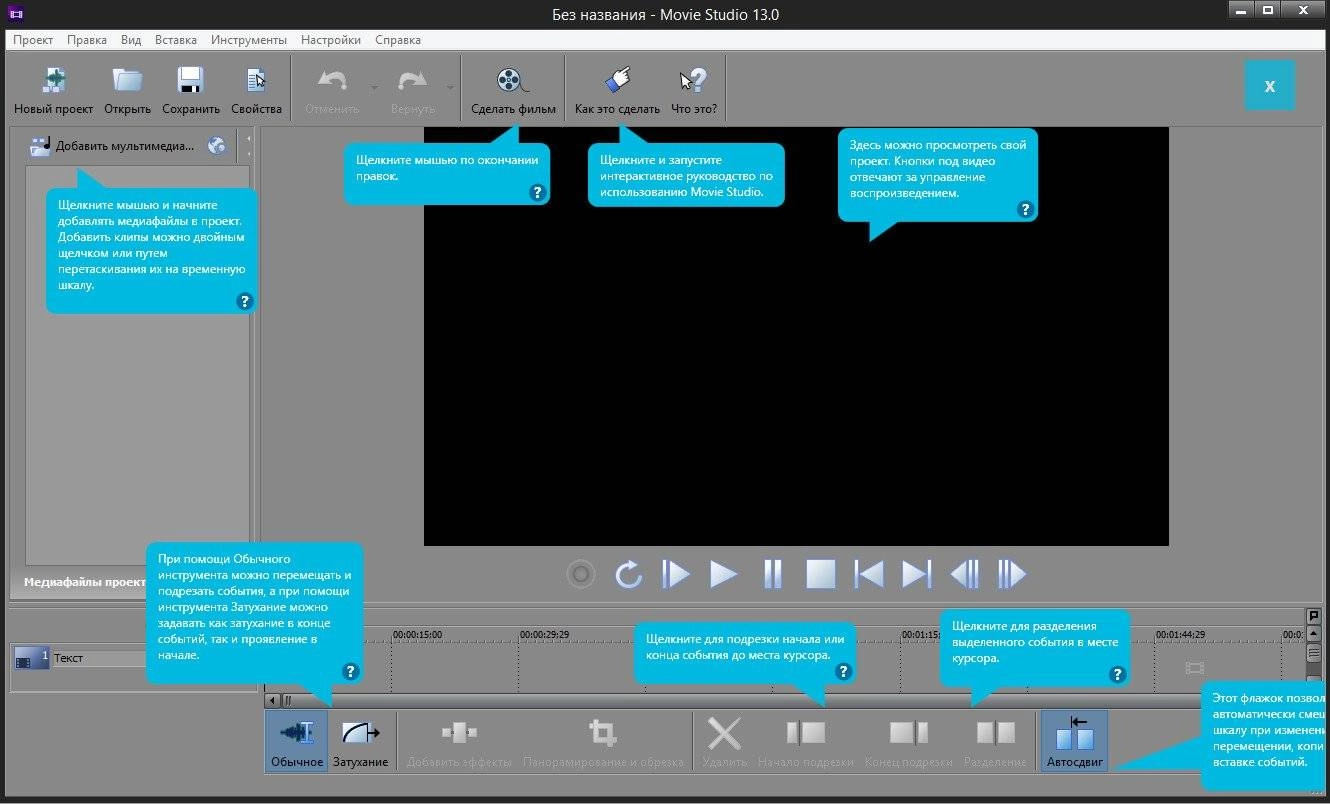Image resolution: width=1330 pixels, height=804 pixels.
Task: Click the 00:00:15:00 timeline marker
Action: 417,635
